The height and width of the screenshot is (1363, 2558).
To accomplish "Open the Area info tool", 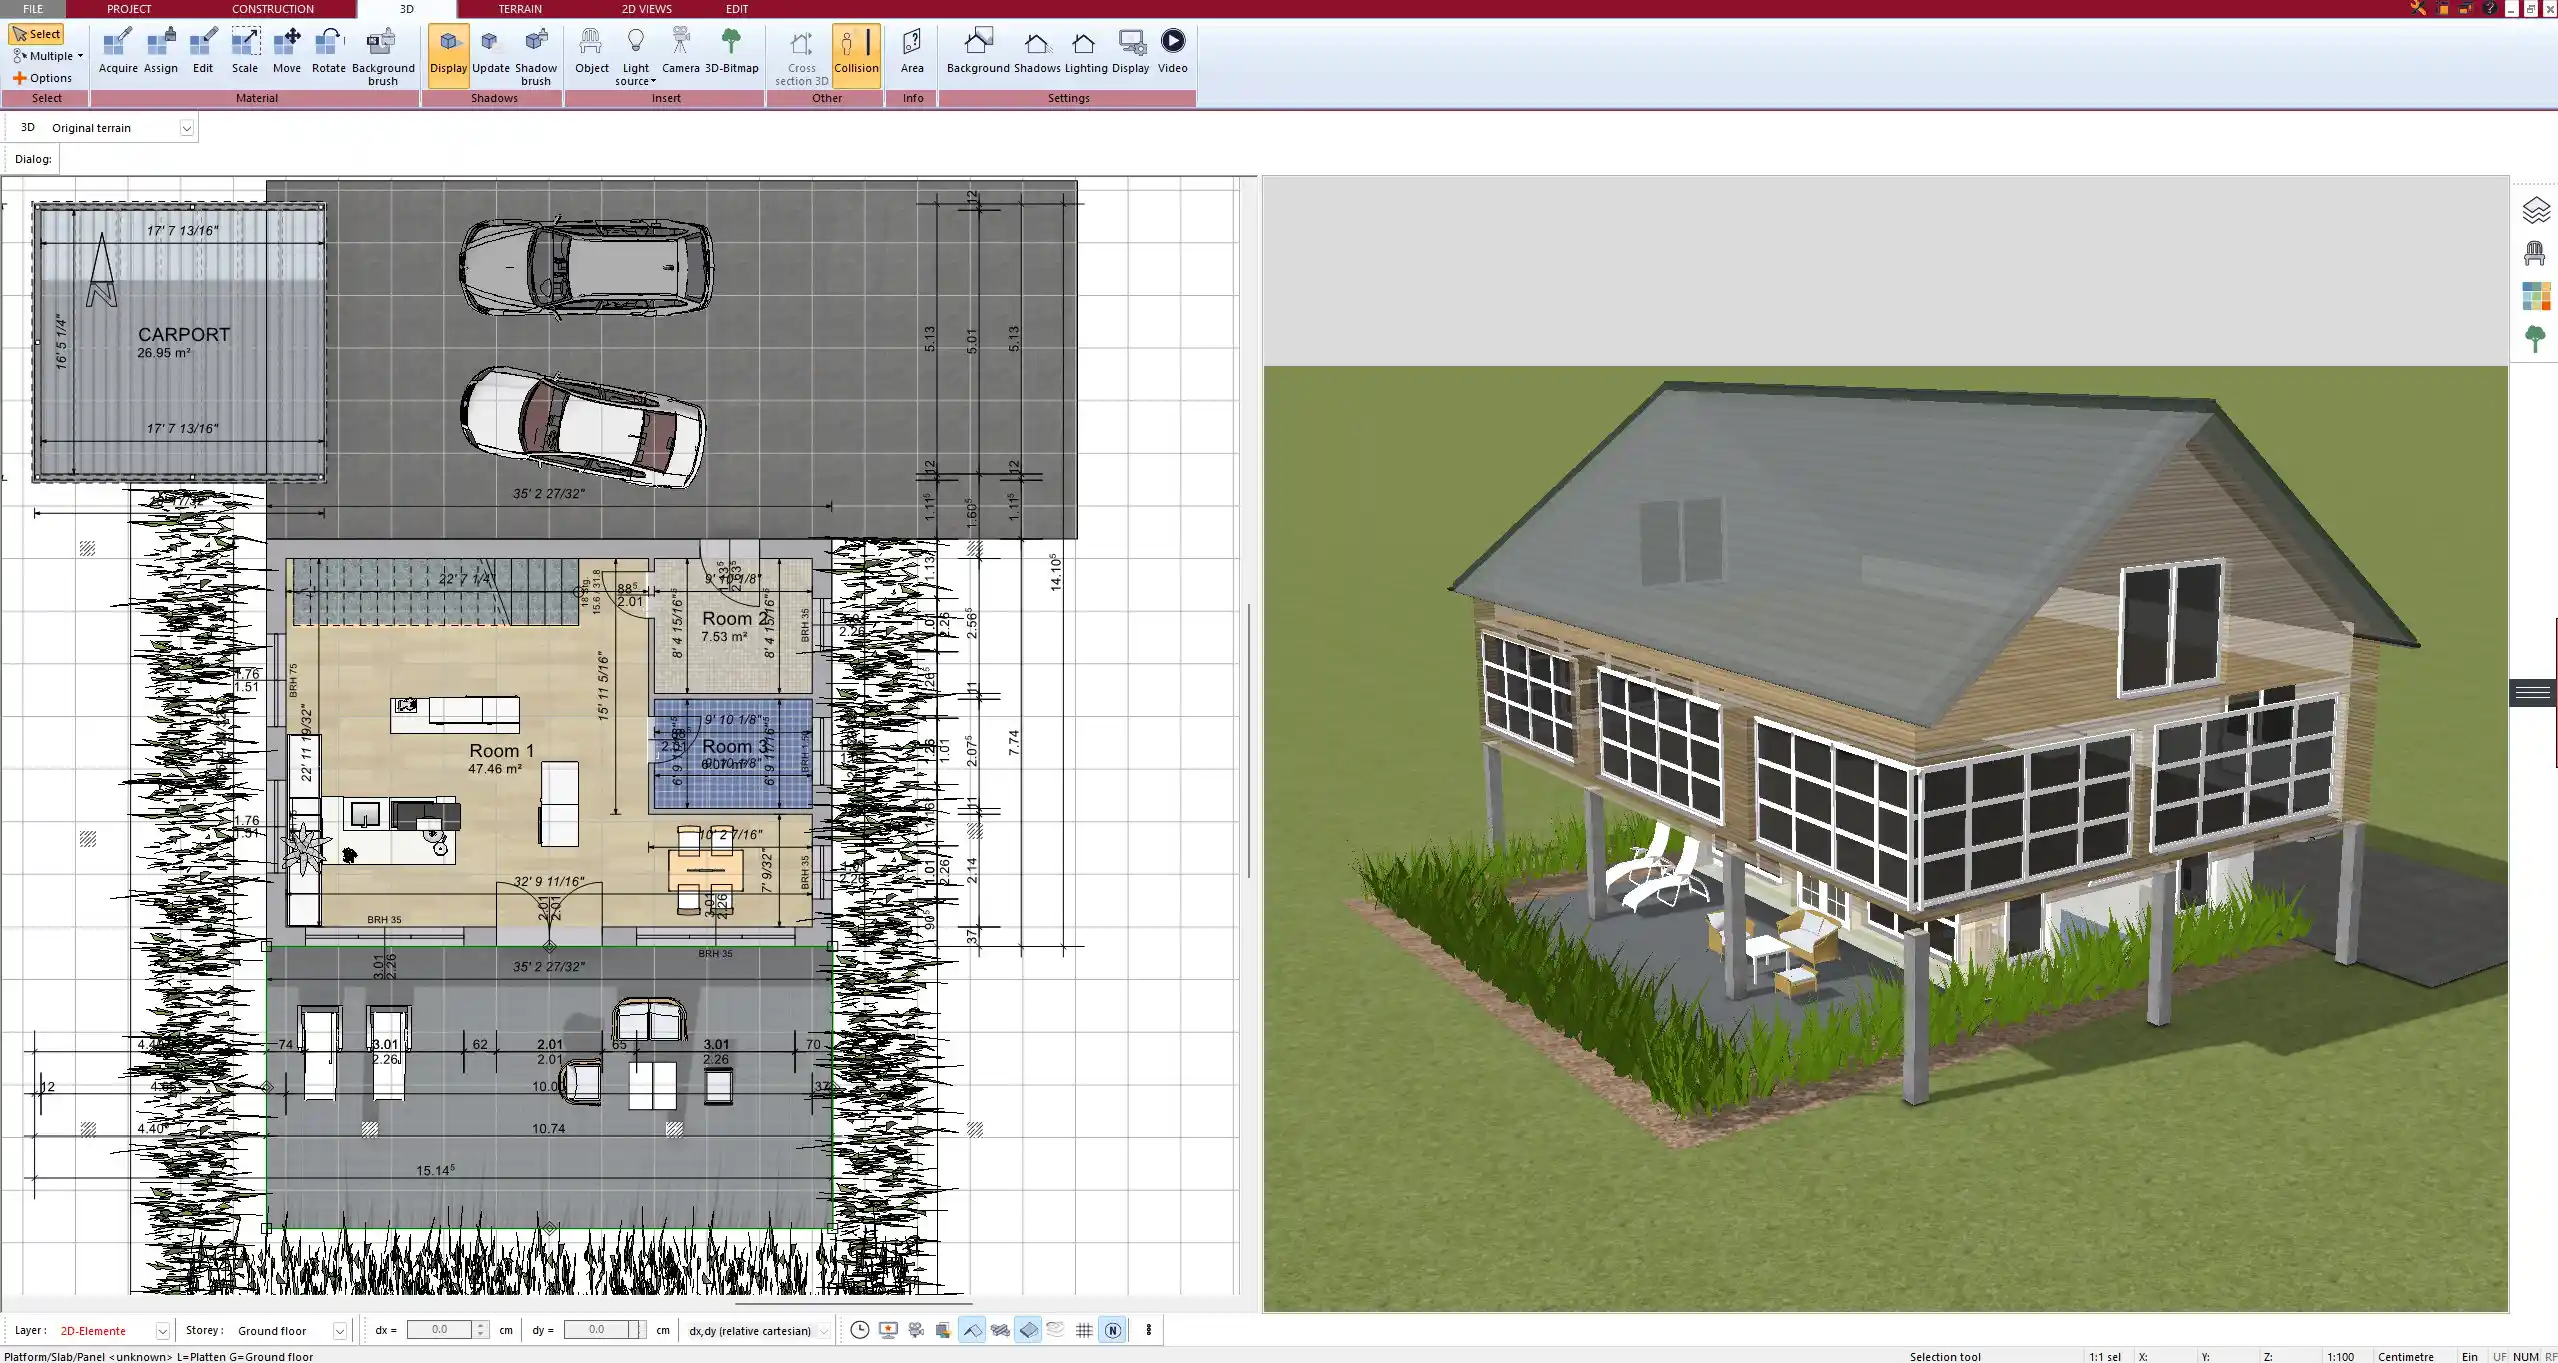I will [911, 52].
